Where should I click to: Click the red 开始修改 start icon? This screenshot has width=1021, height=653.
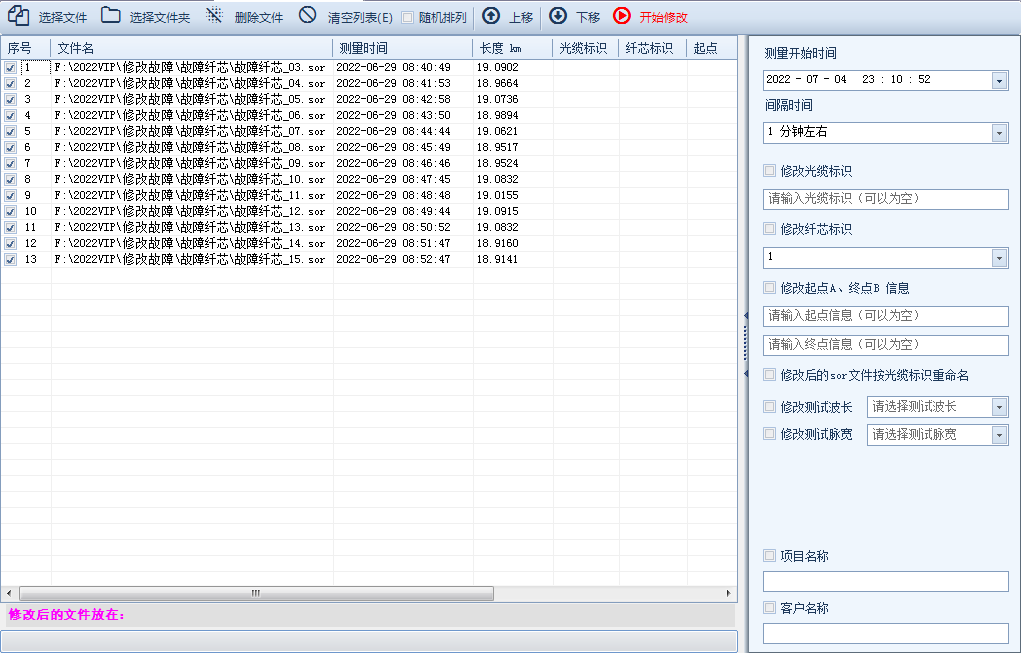(x=622, y=16)
